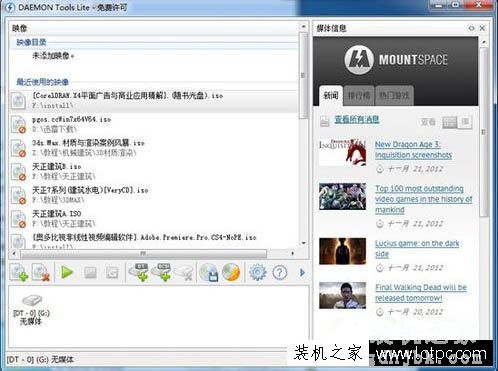The width and height of the screenshot is (498, 371).
Task: Select pgos.ccWin7x64V84.iso image
Action: [x=154, y=124]
